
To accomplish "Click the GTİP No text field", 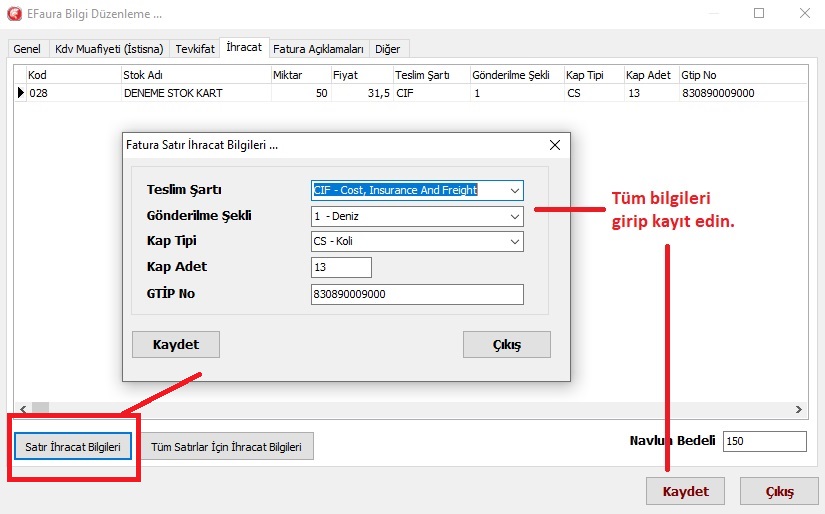I will (417, 294).
